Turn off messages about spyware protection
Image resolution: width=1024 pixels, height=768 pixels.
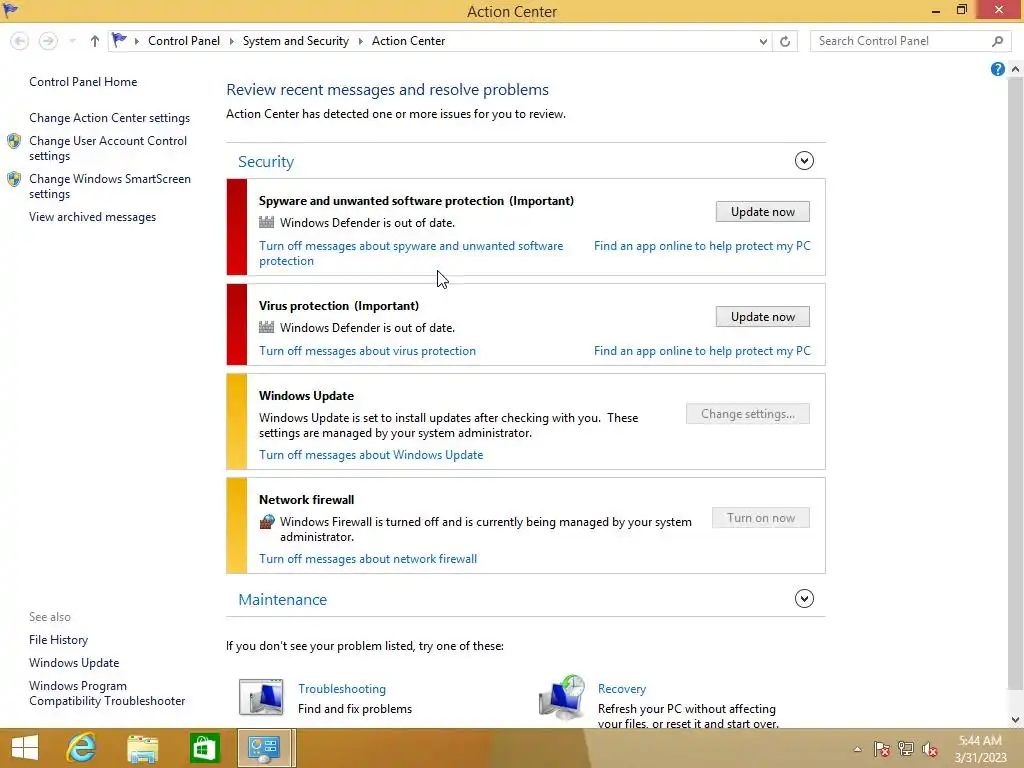point(411,253)
